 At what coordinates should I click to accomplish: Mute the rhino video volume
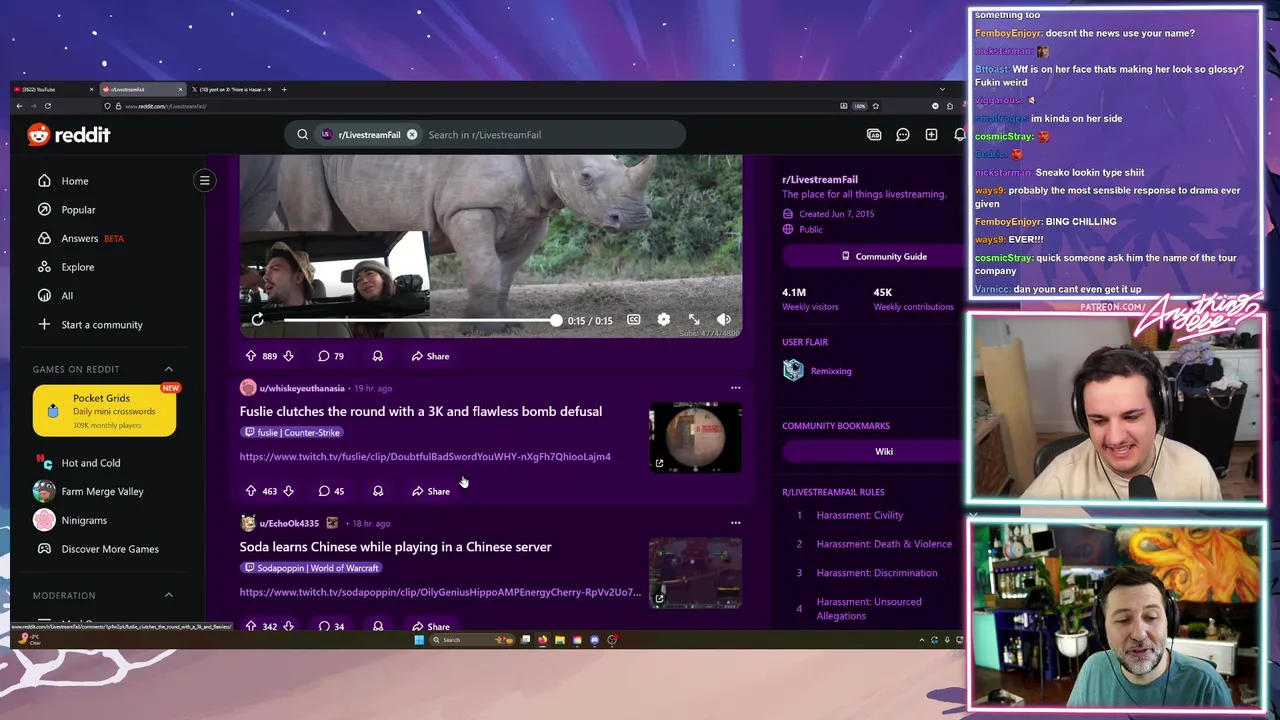724,320
